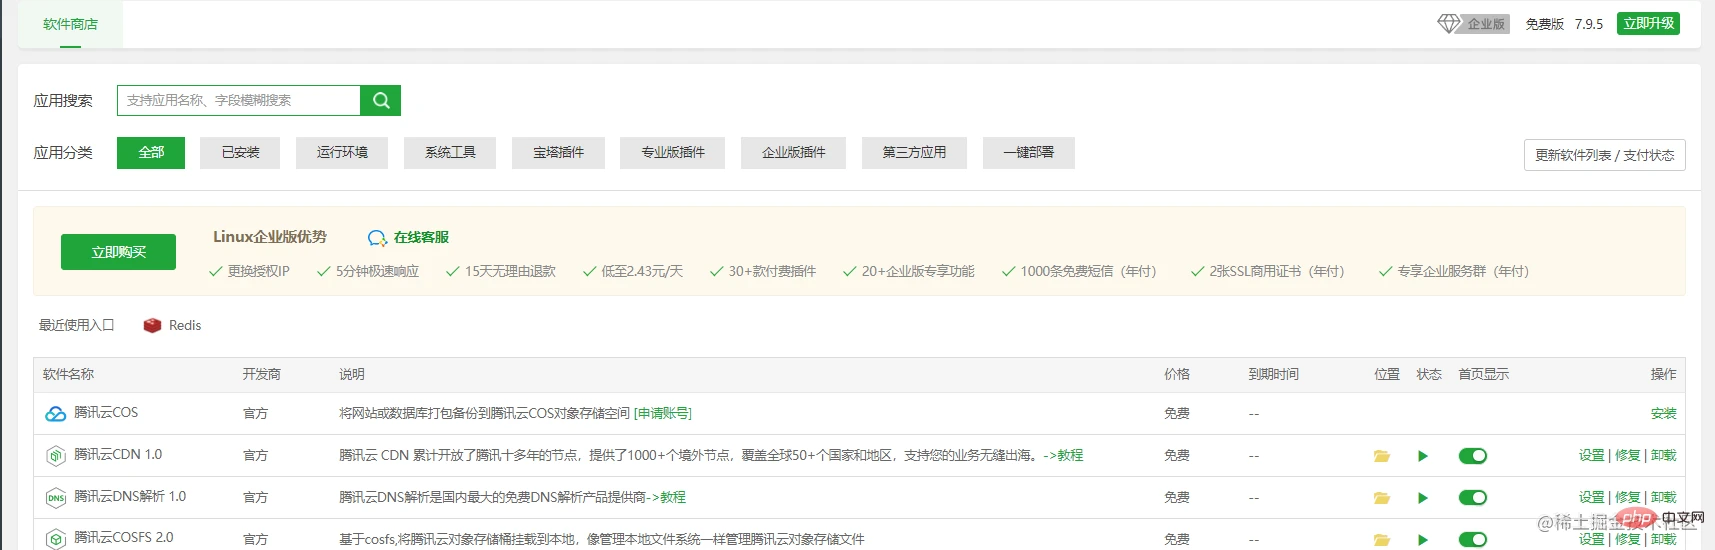This screenshot has height=550, width=1715.
Task: Click the status play icon for 腾讯云CDN
Action: click(x=1423, y=456)
